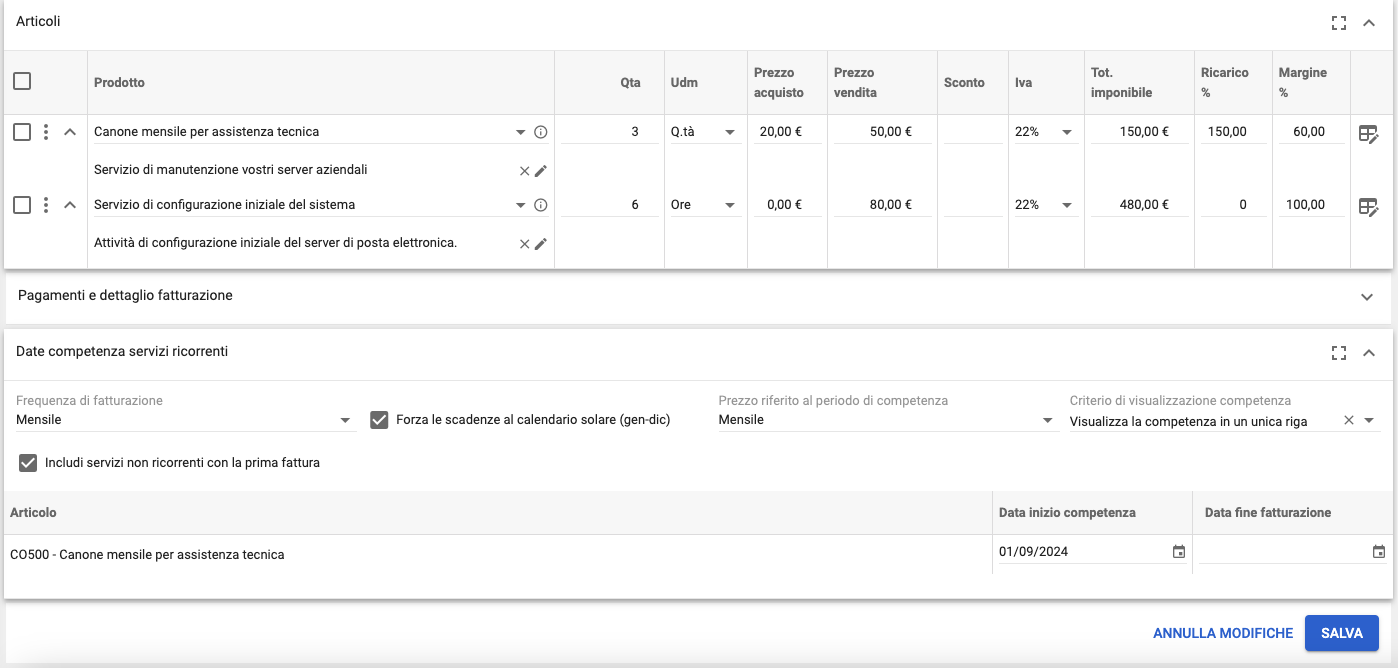Image resolution: width=1398 pixels, height=668 pixels.
Task: Clear the Attività di configurazione description
Action: [524, 244]
